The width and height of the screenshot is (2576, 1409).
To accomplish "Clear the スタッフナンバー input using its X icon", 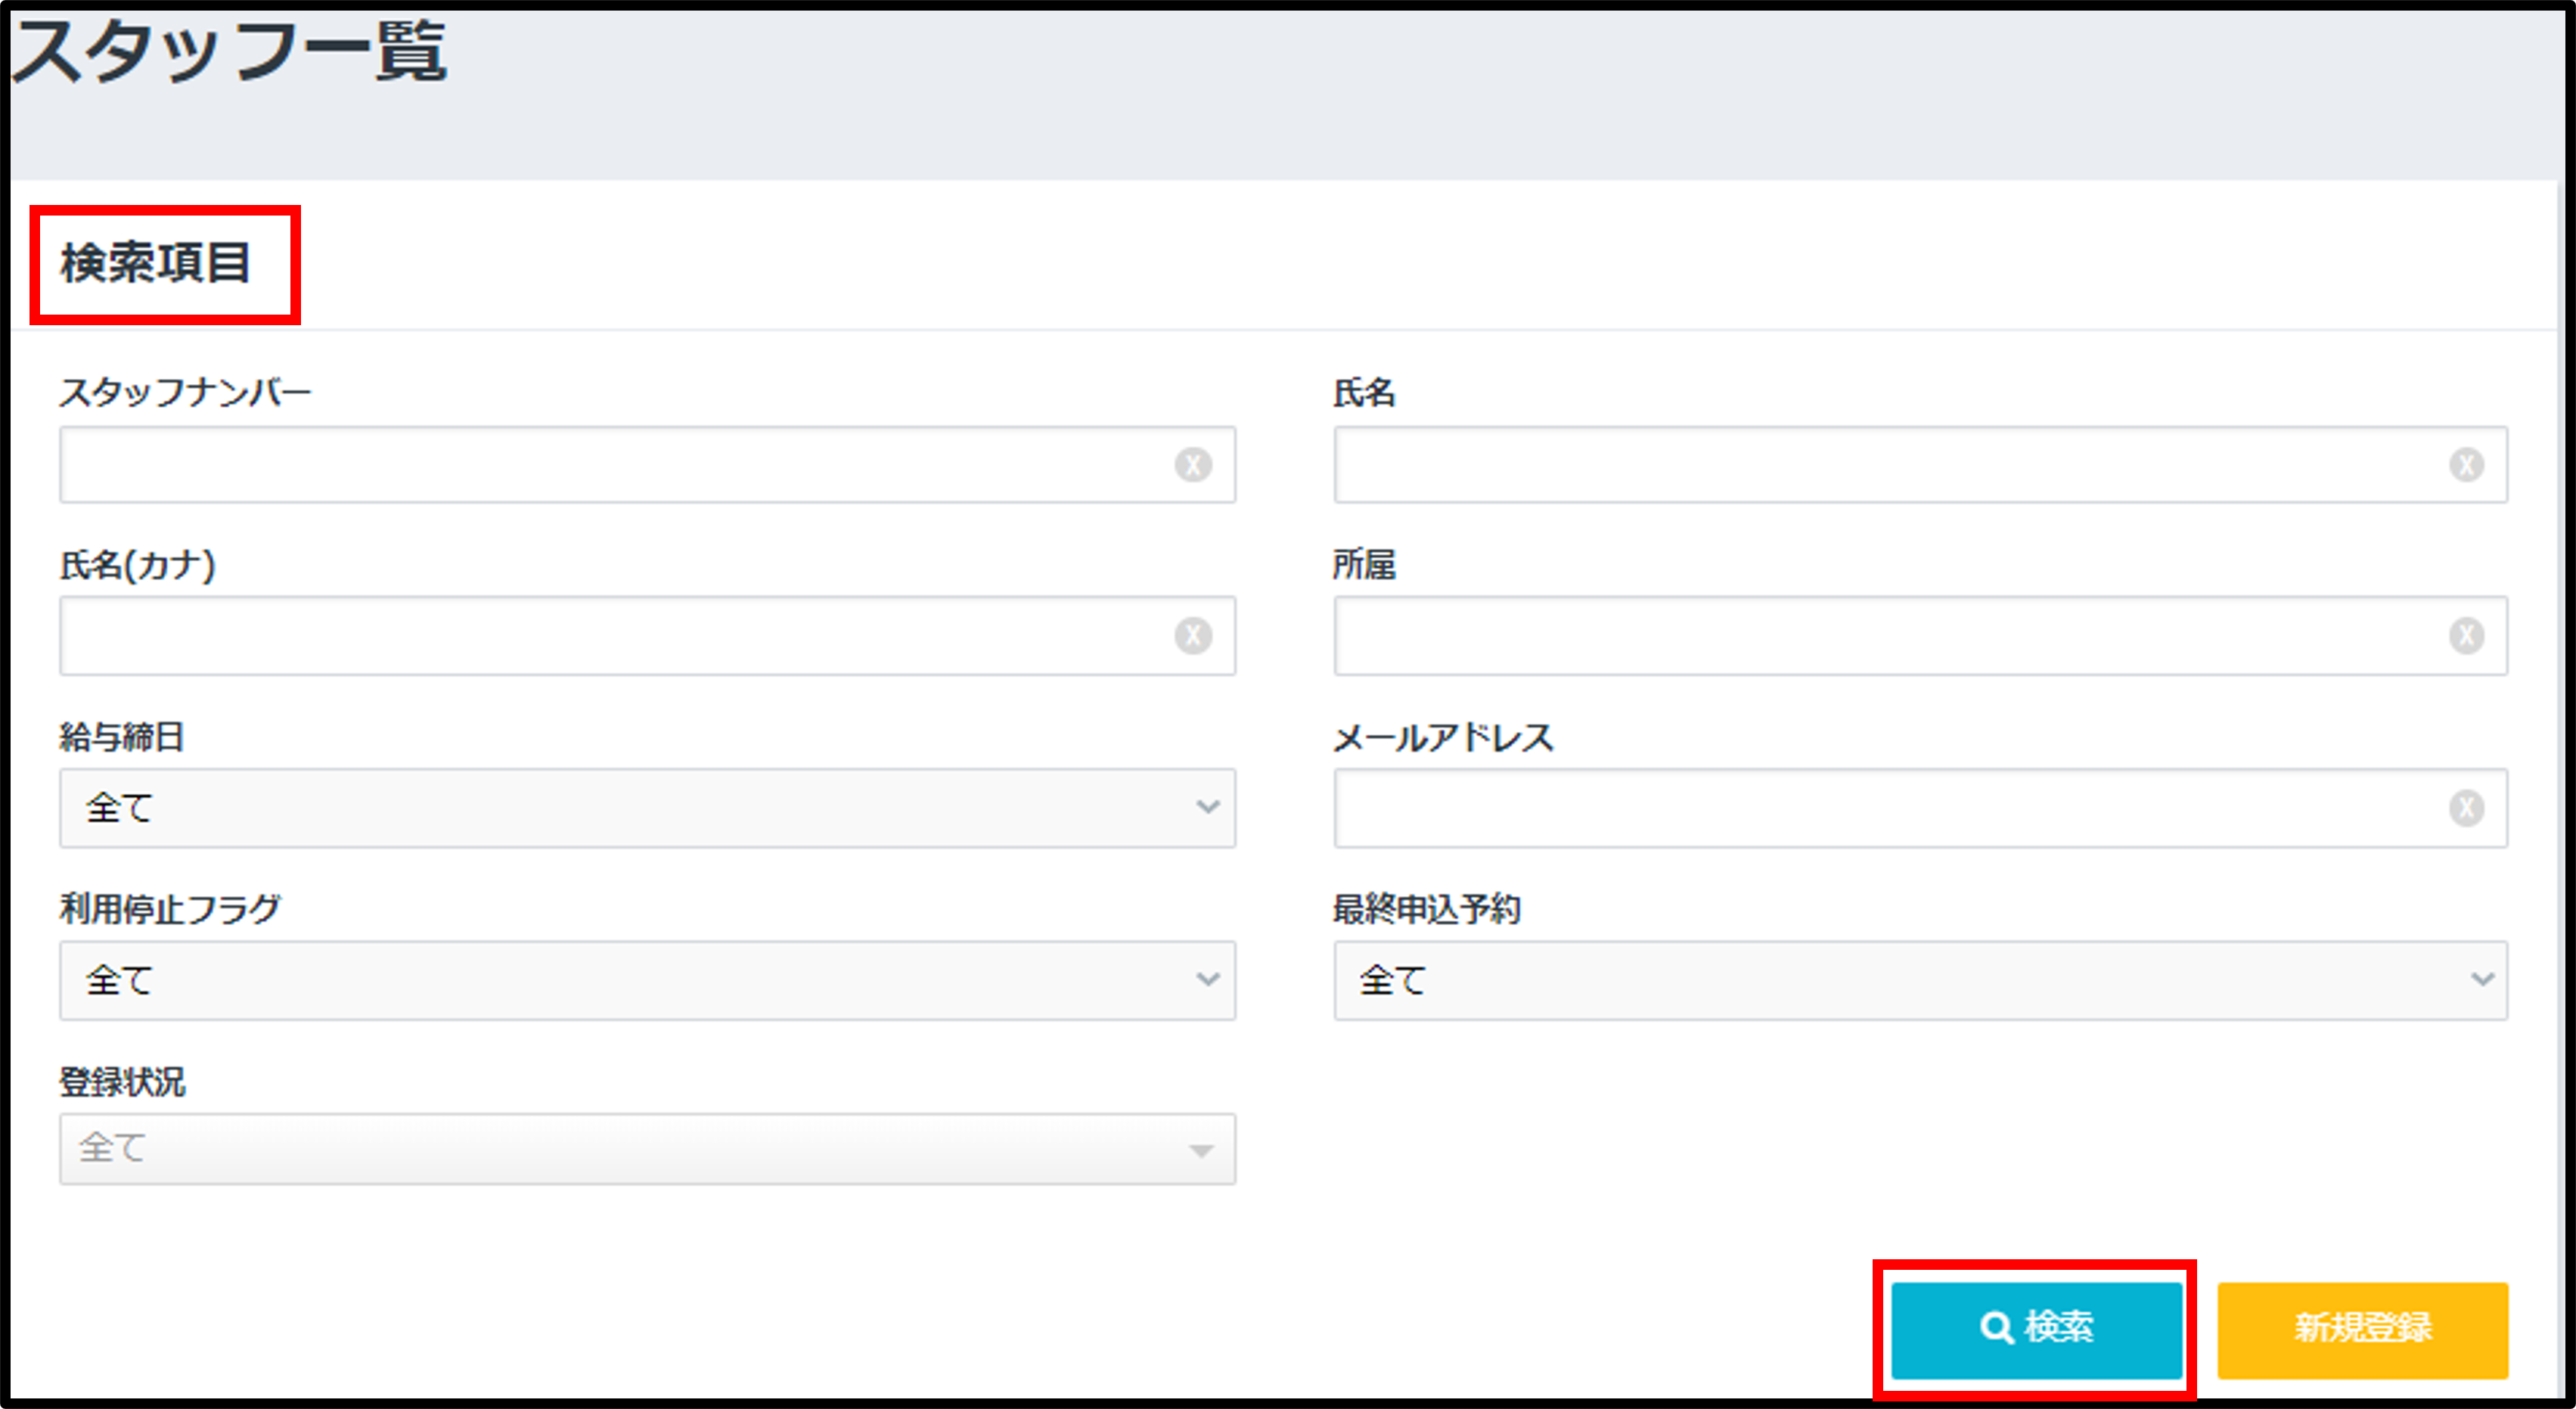I will [1194, 464].
